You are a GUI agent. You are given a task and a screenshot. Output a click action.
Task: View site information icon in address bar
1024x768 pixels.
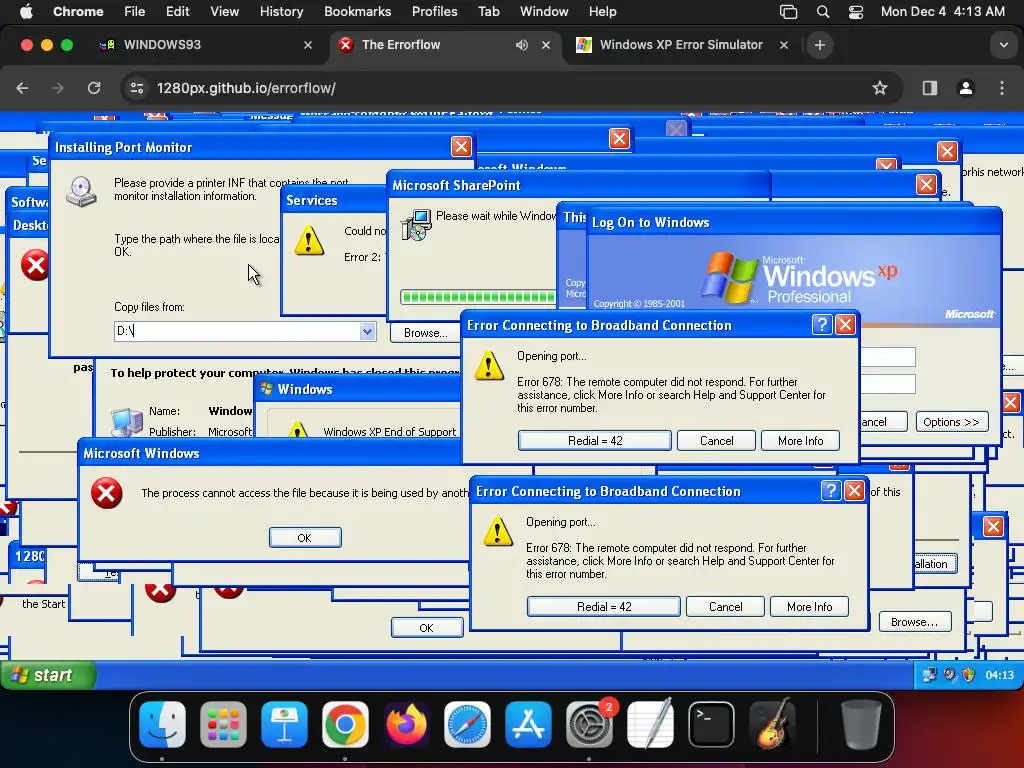(136, 88)
